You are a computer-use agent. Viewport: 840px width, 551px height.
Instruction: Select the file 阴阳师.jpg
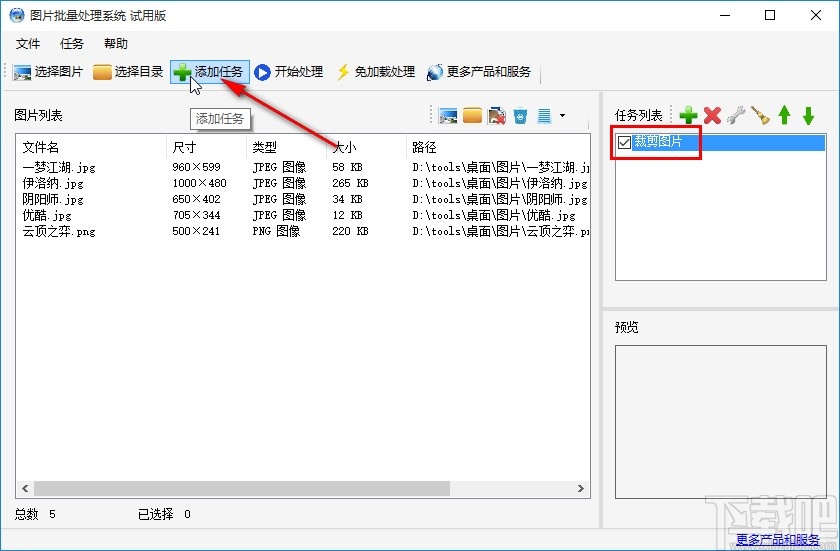(53, 199)
